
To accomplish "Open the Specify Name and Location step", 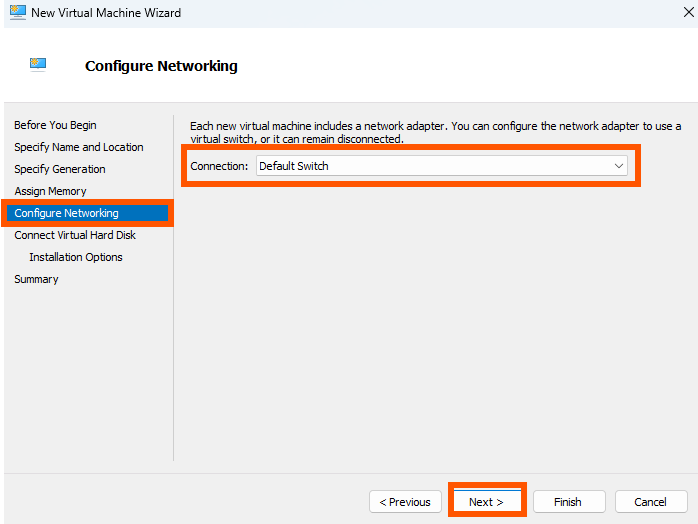I will point(79,147).
